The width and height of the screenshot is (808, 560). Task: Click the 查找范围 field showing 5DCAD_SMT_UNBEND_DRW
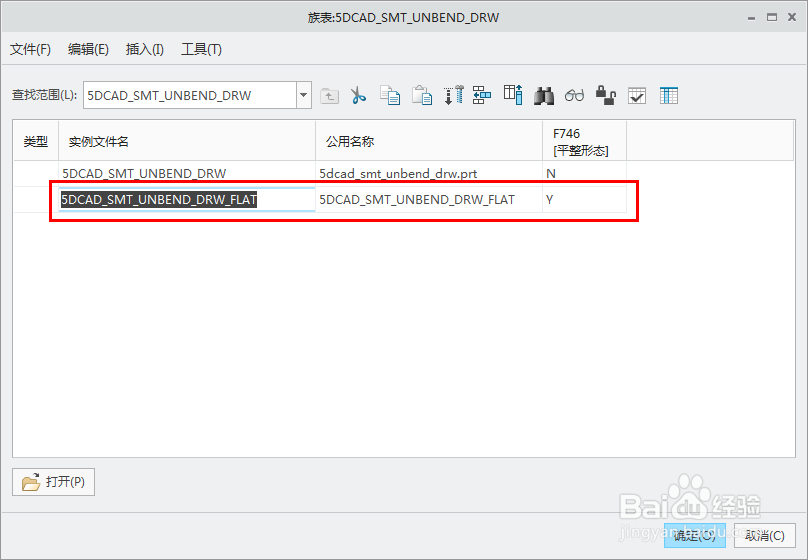pyautogui.click(x=190, y=95)
